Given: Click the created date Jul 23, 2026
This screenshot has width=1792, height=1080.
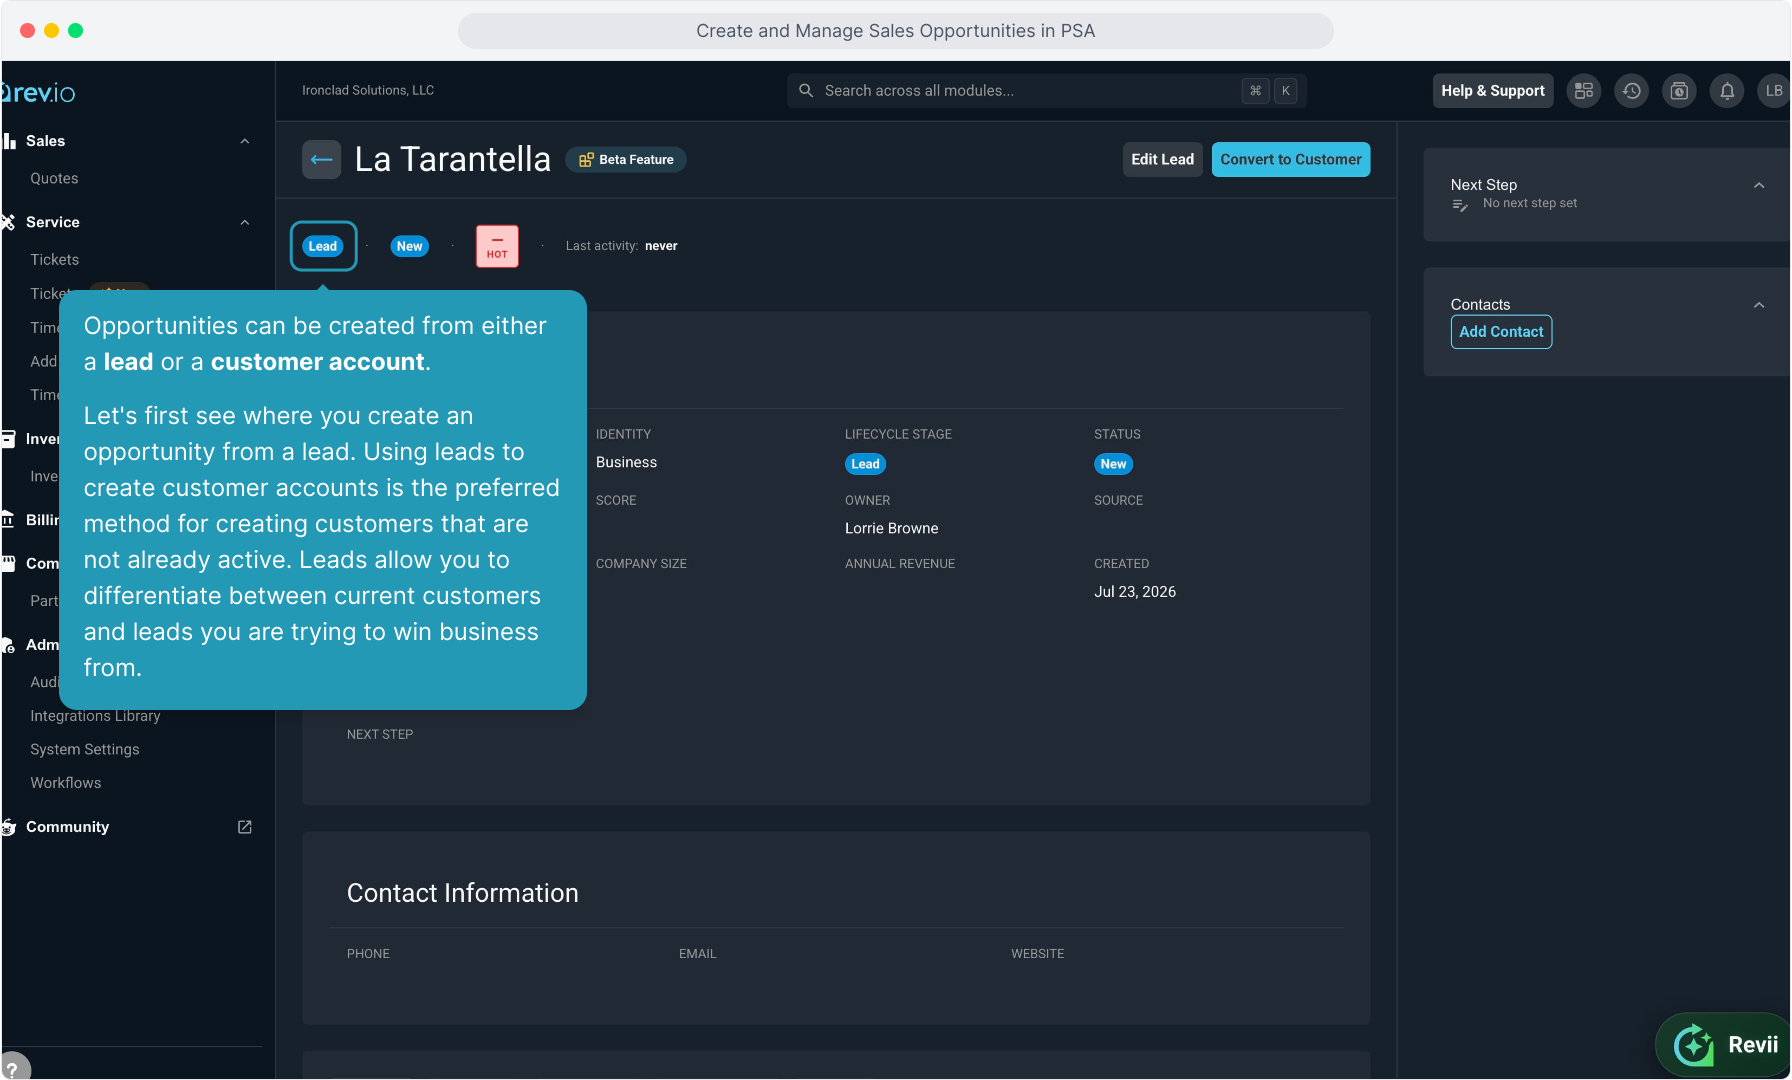Looking at the screenshot, I should (x=1135, y=592).
